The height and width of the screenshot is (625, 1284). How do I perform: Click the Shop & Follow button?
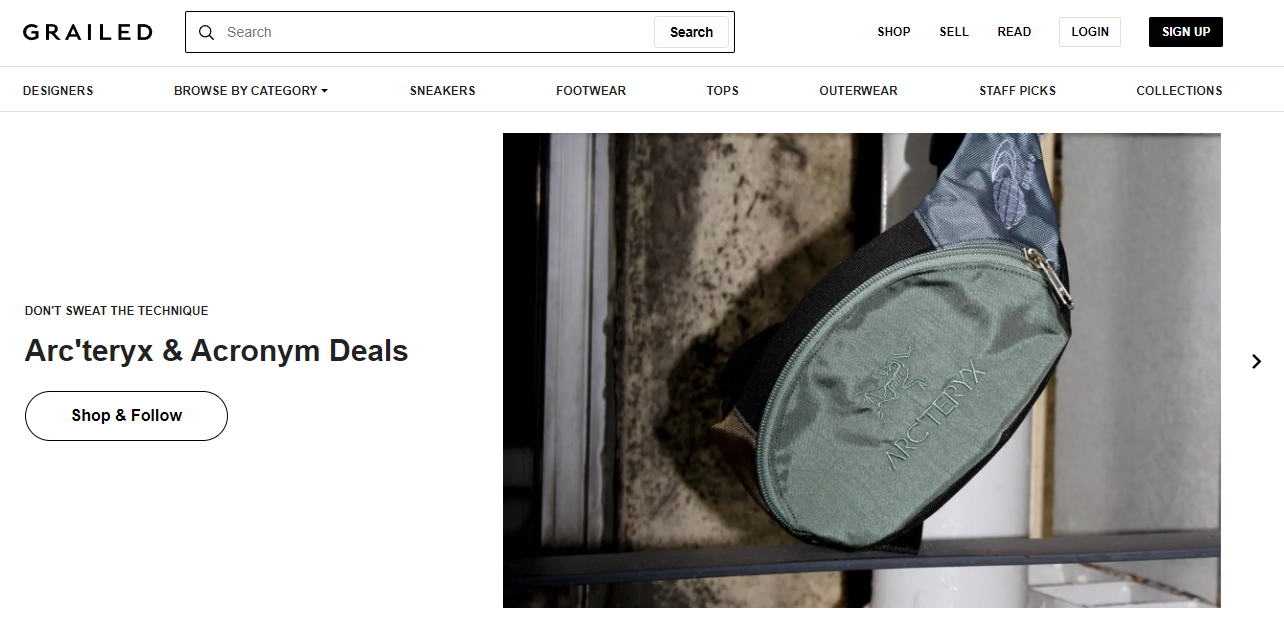point(126,416)
